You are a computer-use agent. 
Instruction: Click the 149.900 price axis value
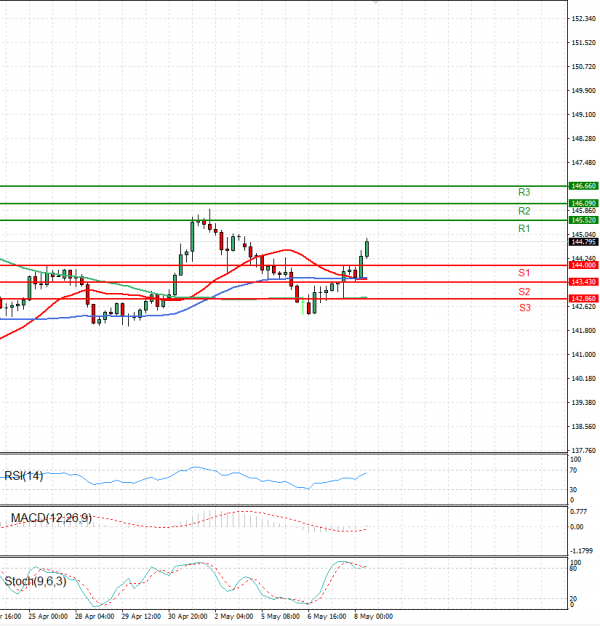[584, 91]
